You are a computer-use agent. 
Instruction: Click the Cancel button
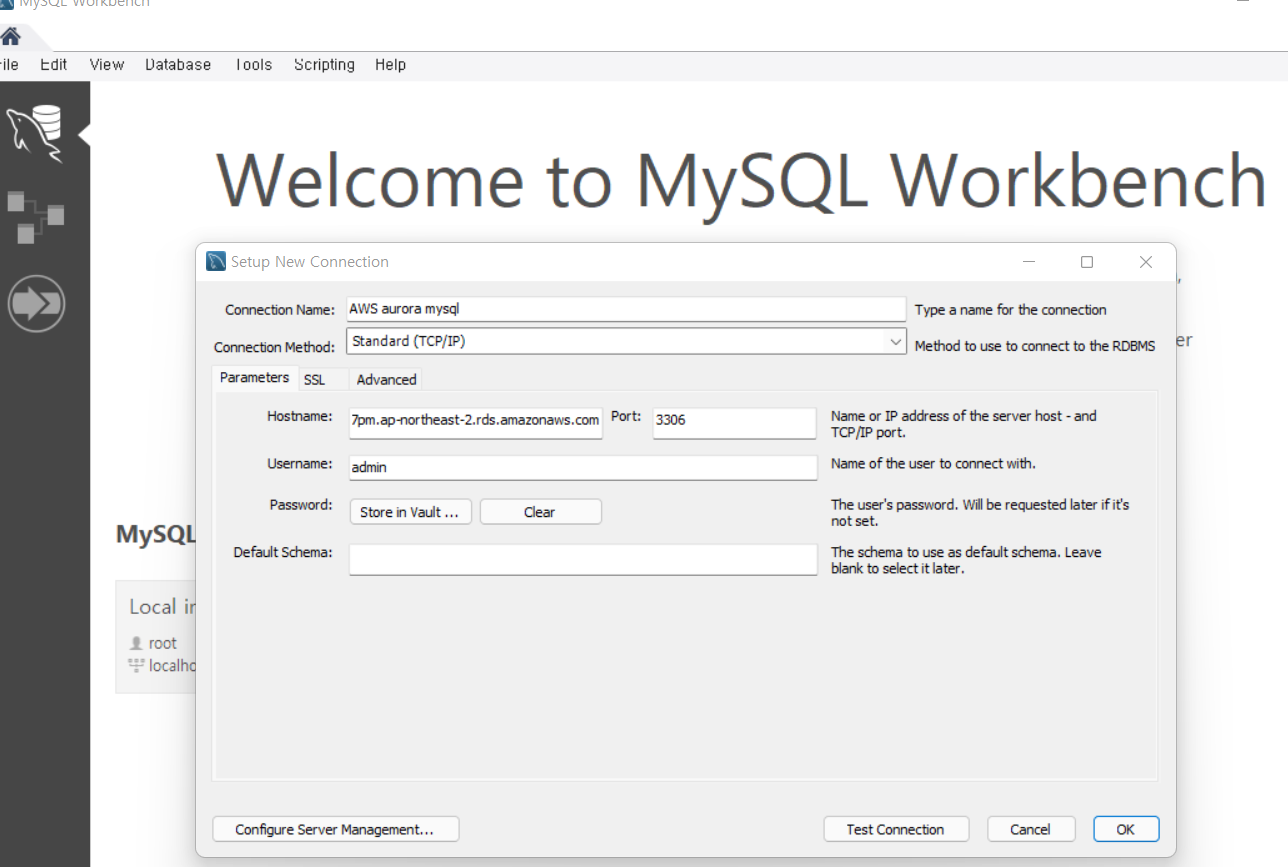point(1030,829)
